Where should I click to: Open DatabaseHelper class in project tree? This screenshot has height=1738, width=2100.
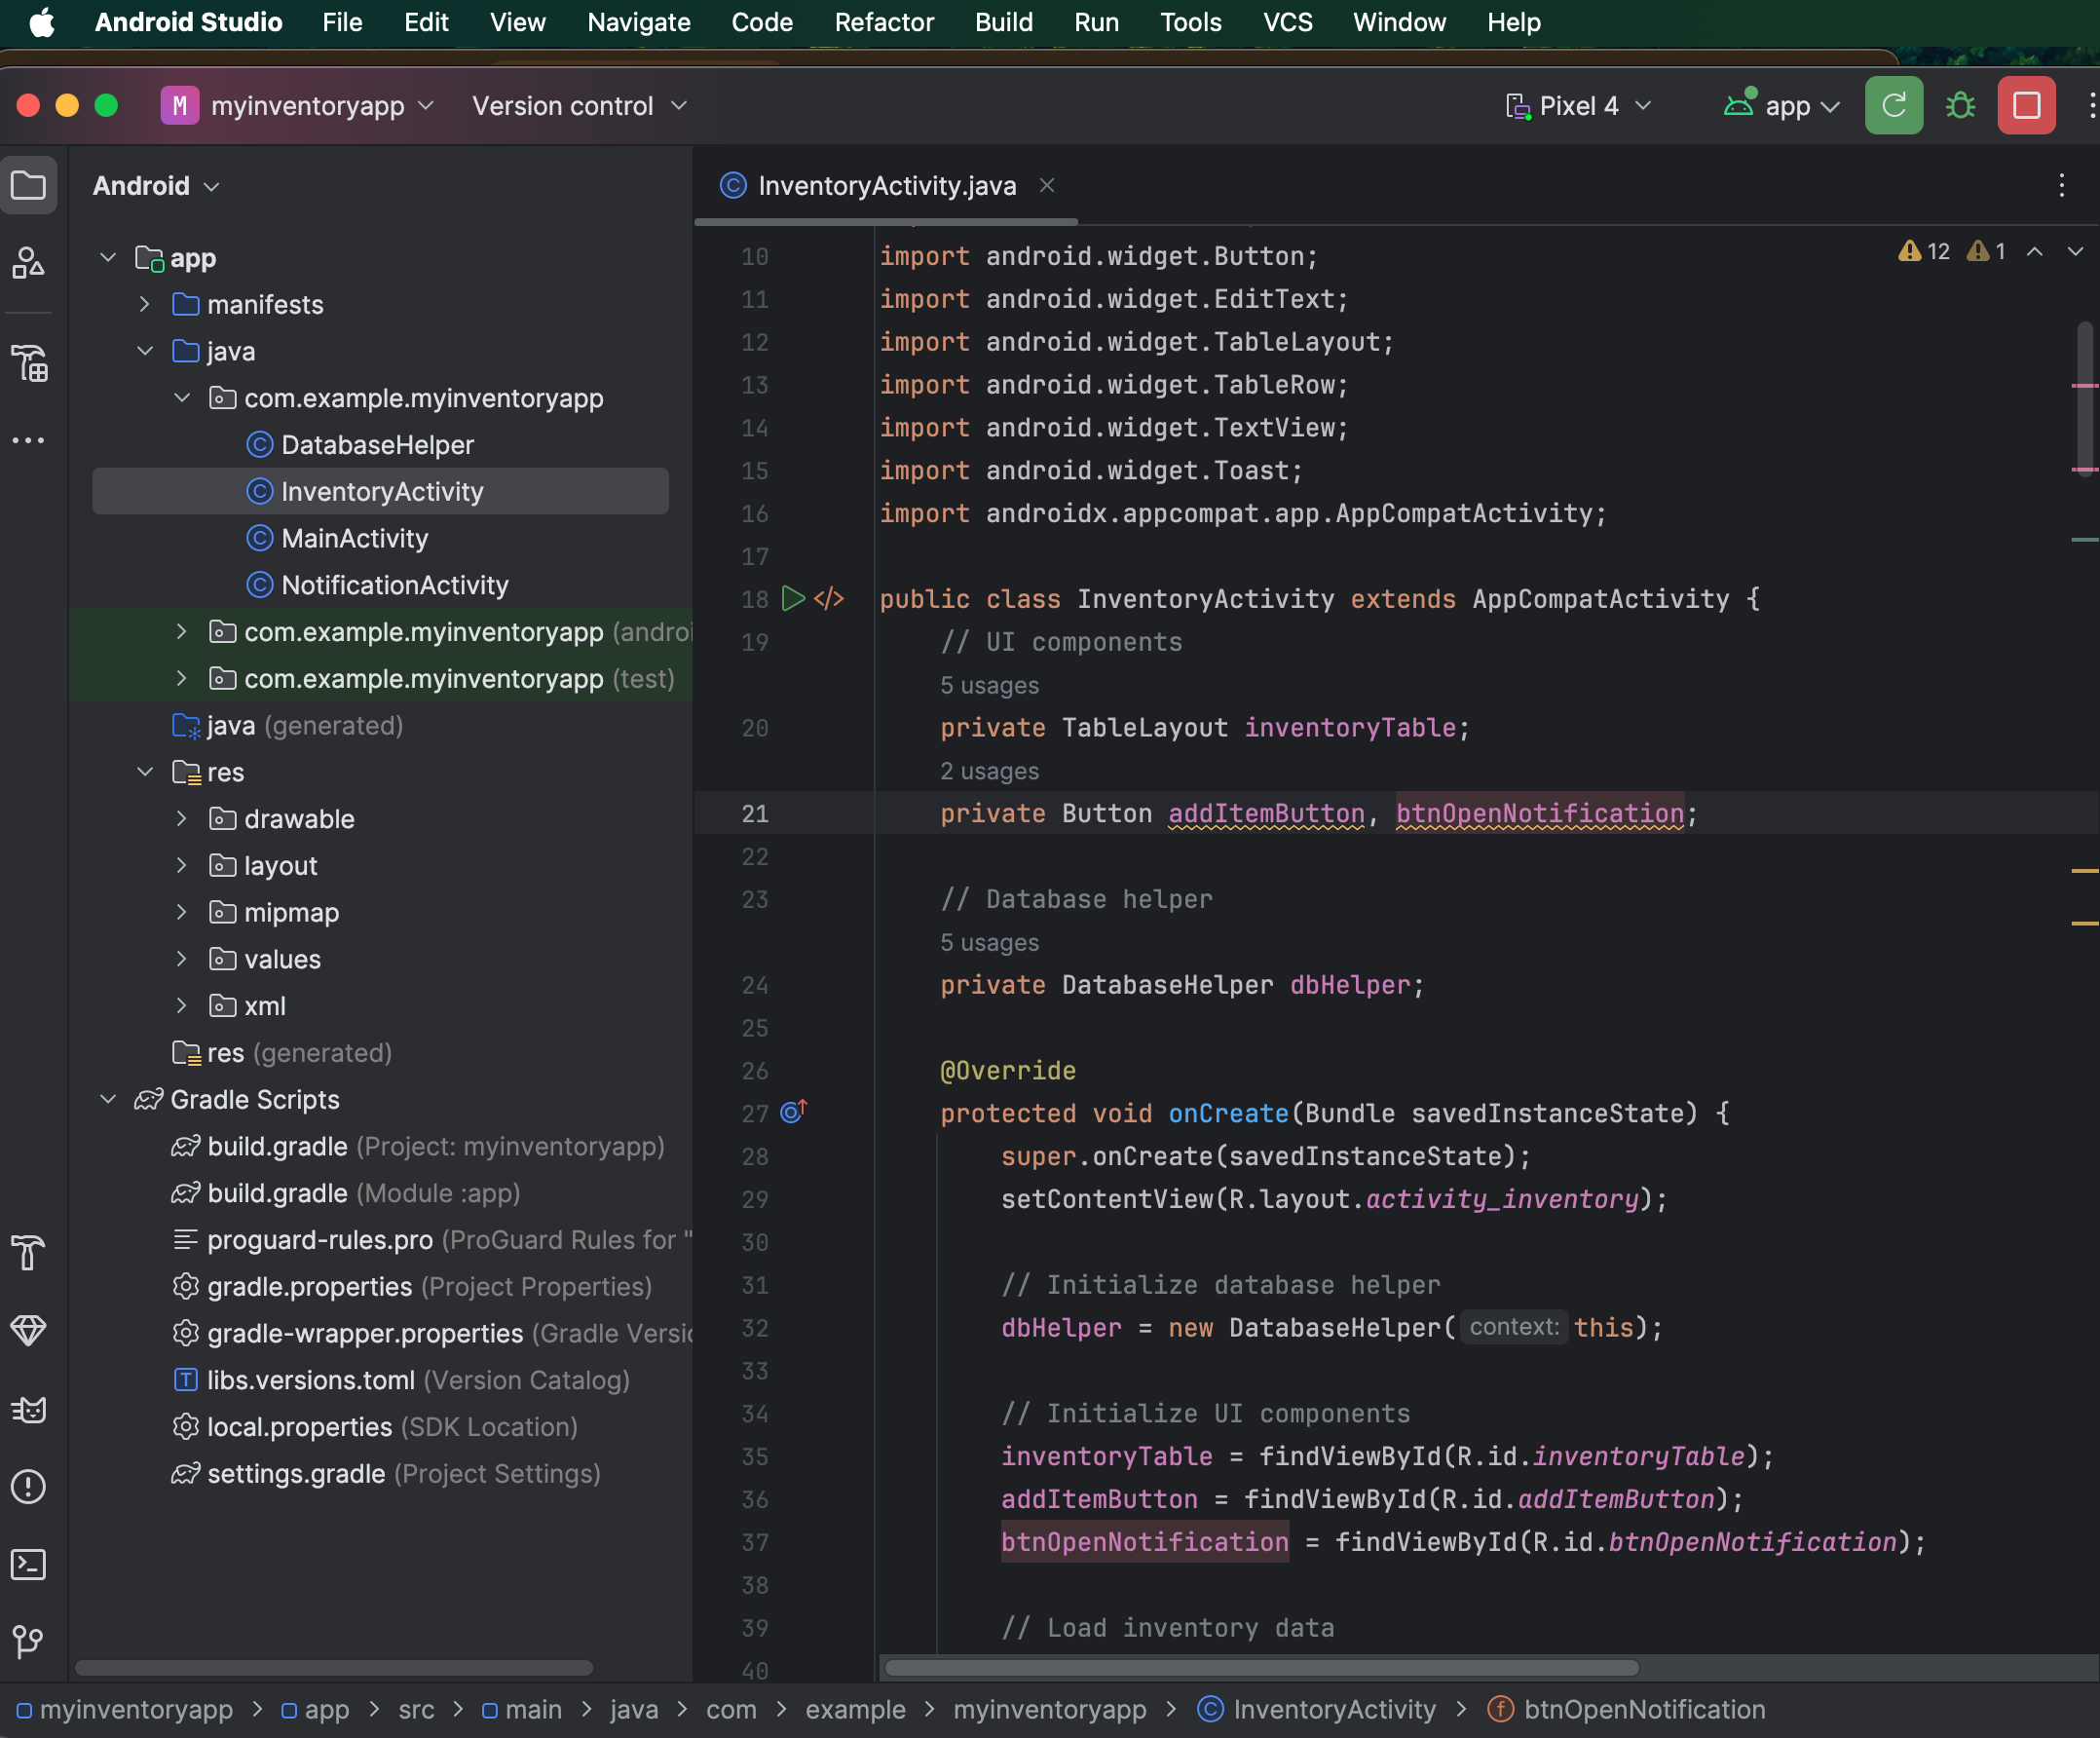[377, 445]
